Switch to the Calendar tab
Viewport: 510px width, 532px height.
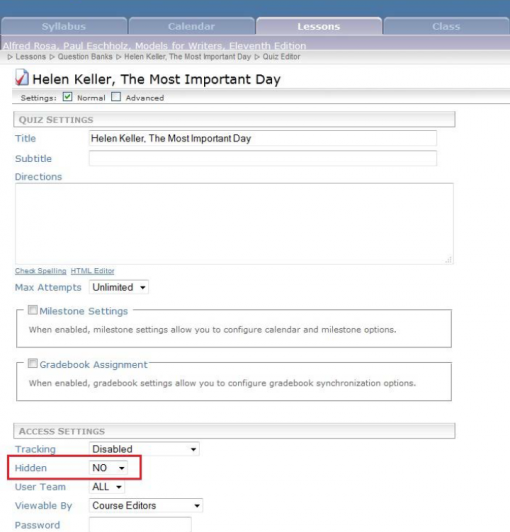point(191,26)
